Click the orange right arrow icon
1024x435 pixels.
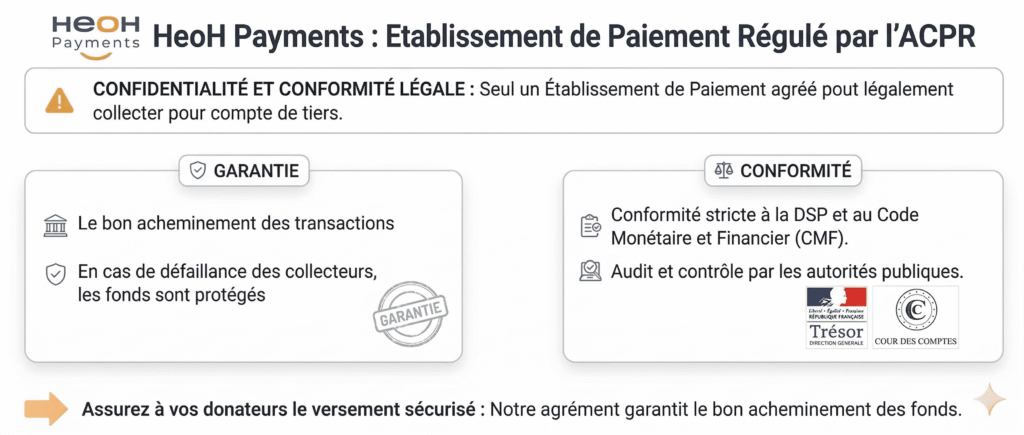pos(45,408)
